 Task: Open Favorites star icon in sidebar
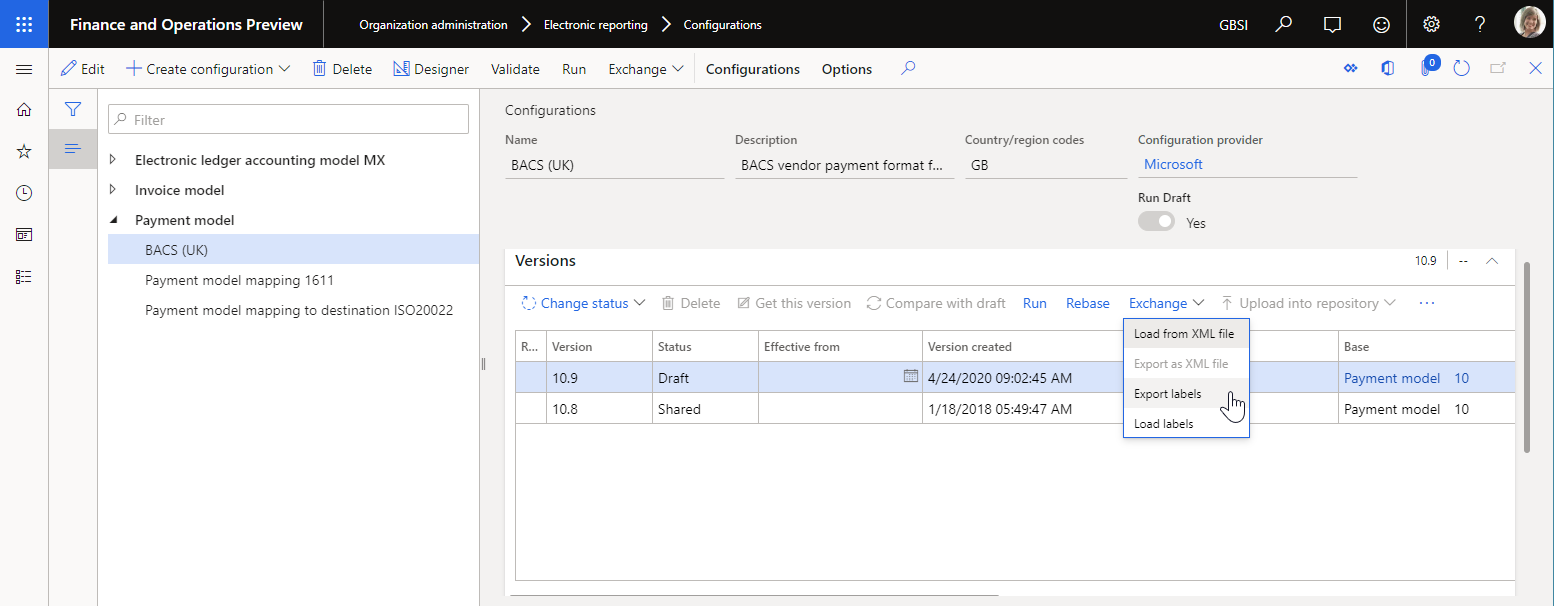[24, 151]
